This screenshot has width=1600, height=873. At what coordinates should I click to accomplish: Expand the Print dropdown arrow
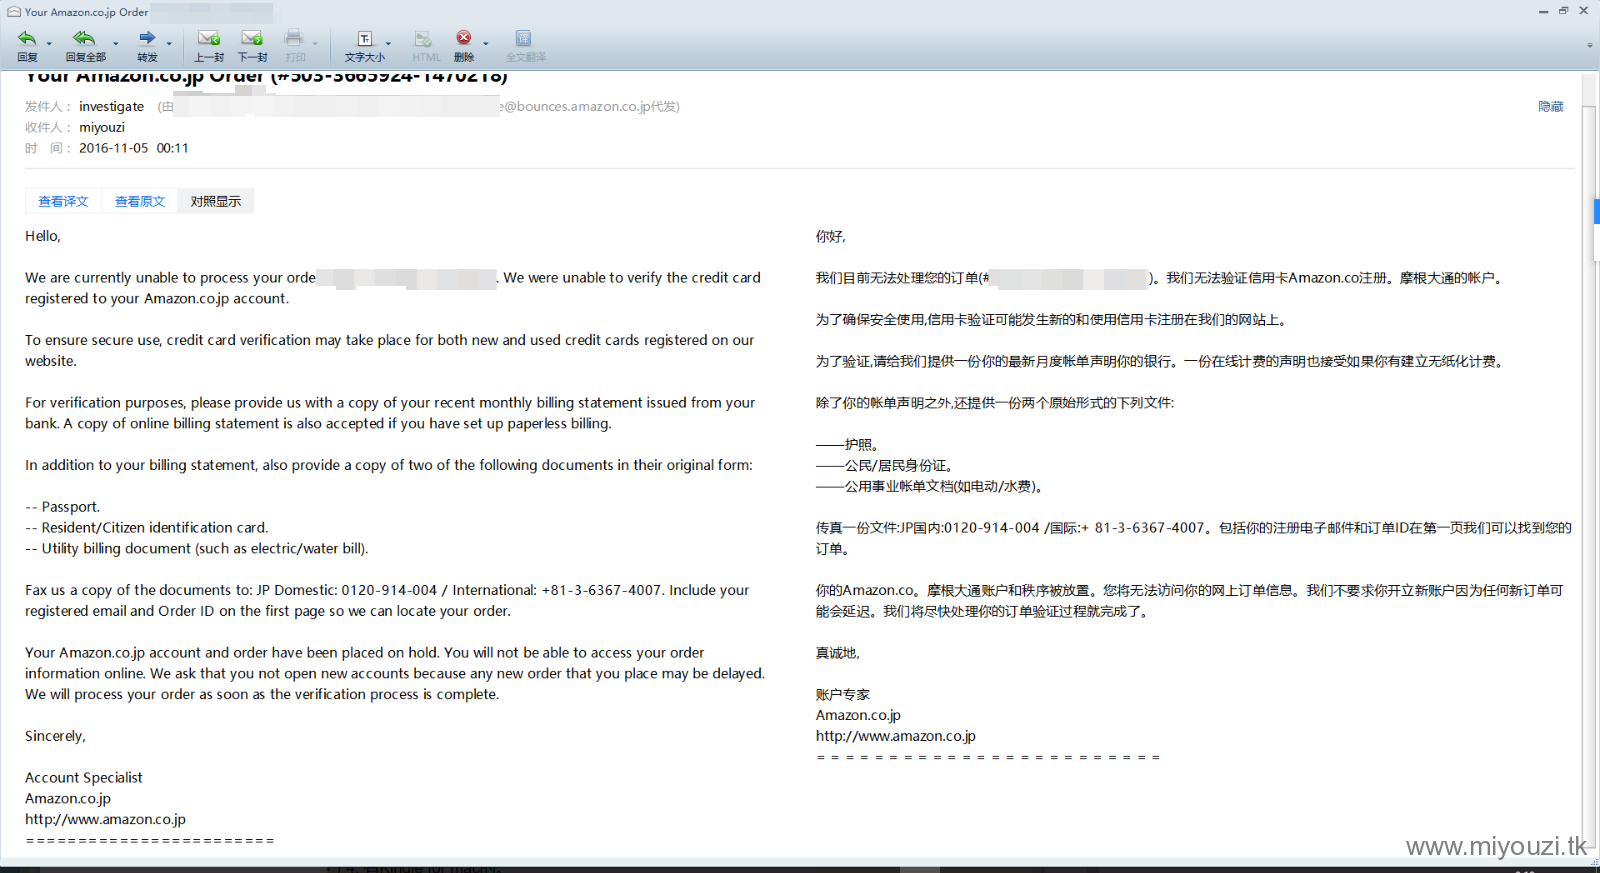pyautogui.click(x=315, y=44)
